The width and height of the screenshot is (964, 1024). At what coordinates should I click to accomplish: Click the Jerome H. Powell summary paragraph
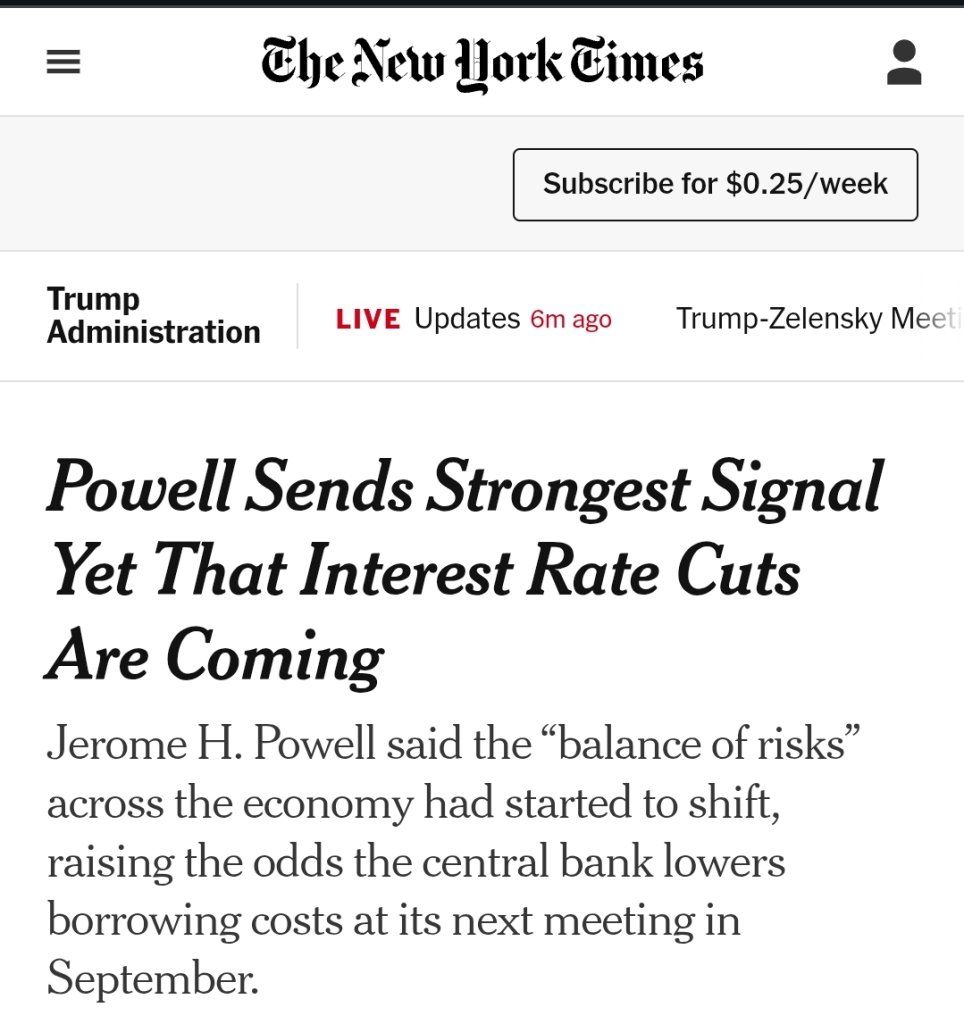click(x=453, y=861)
